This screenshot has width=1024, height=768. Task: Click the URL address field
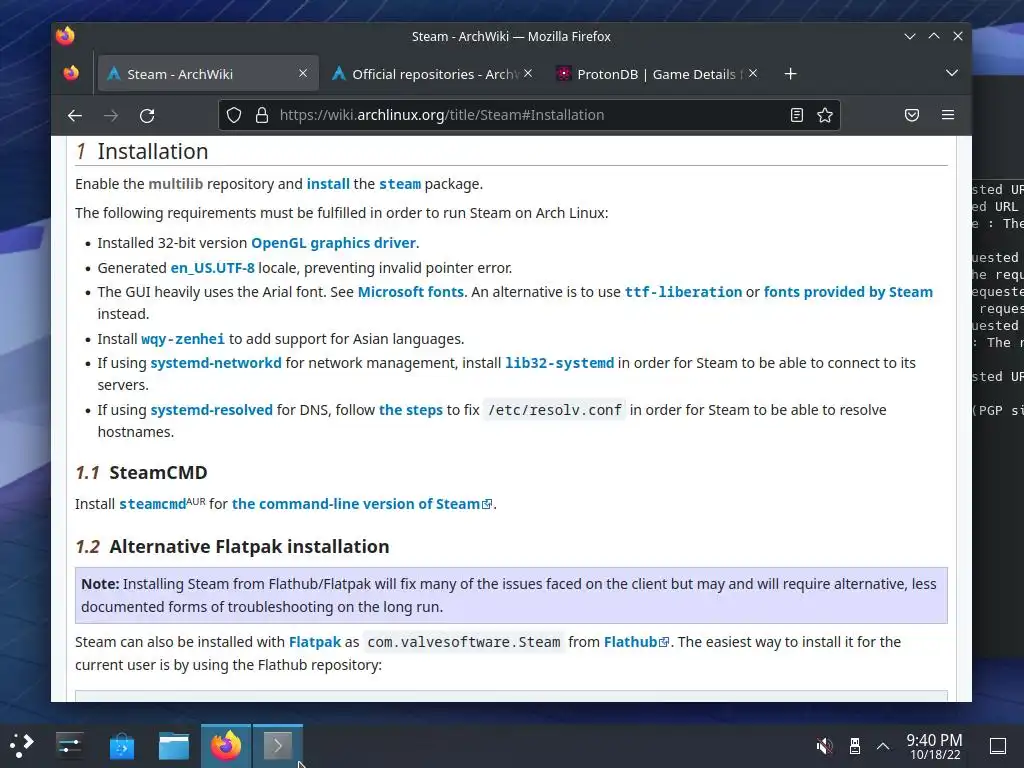(x=529, y=115)
